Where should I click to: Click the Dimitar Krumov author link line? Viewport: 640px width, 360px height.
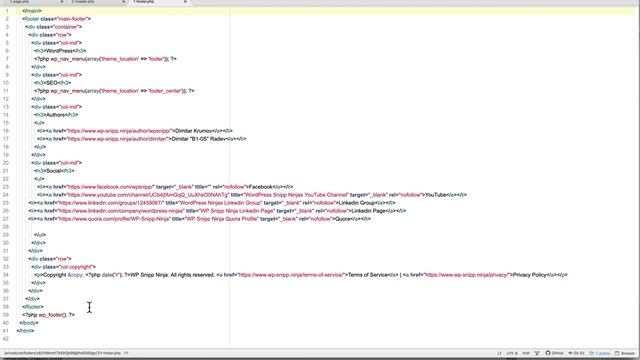(135, 131)
